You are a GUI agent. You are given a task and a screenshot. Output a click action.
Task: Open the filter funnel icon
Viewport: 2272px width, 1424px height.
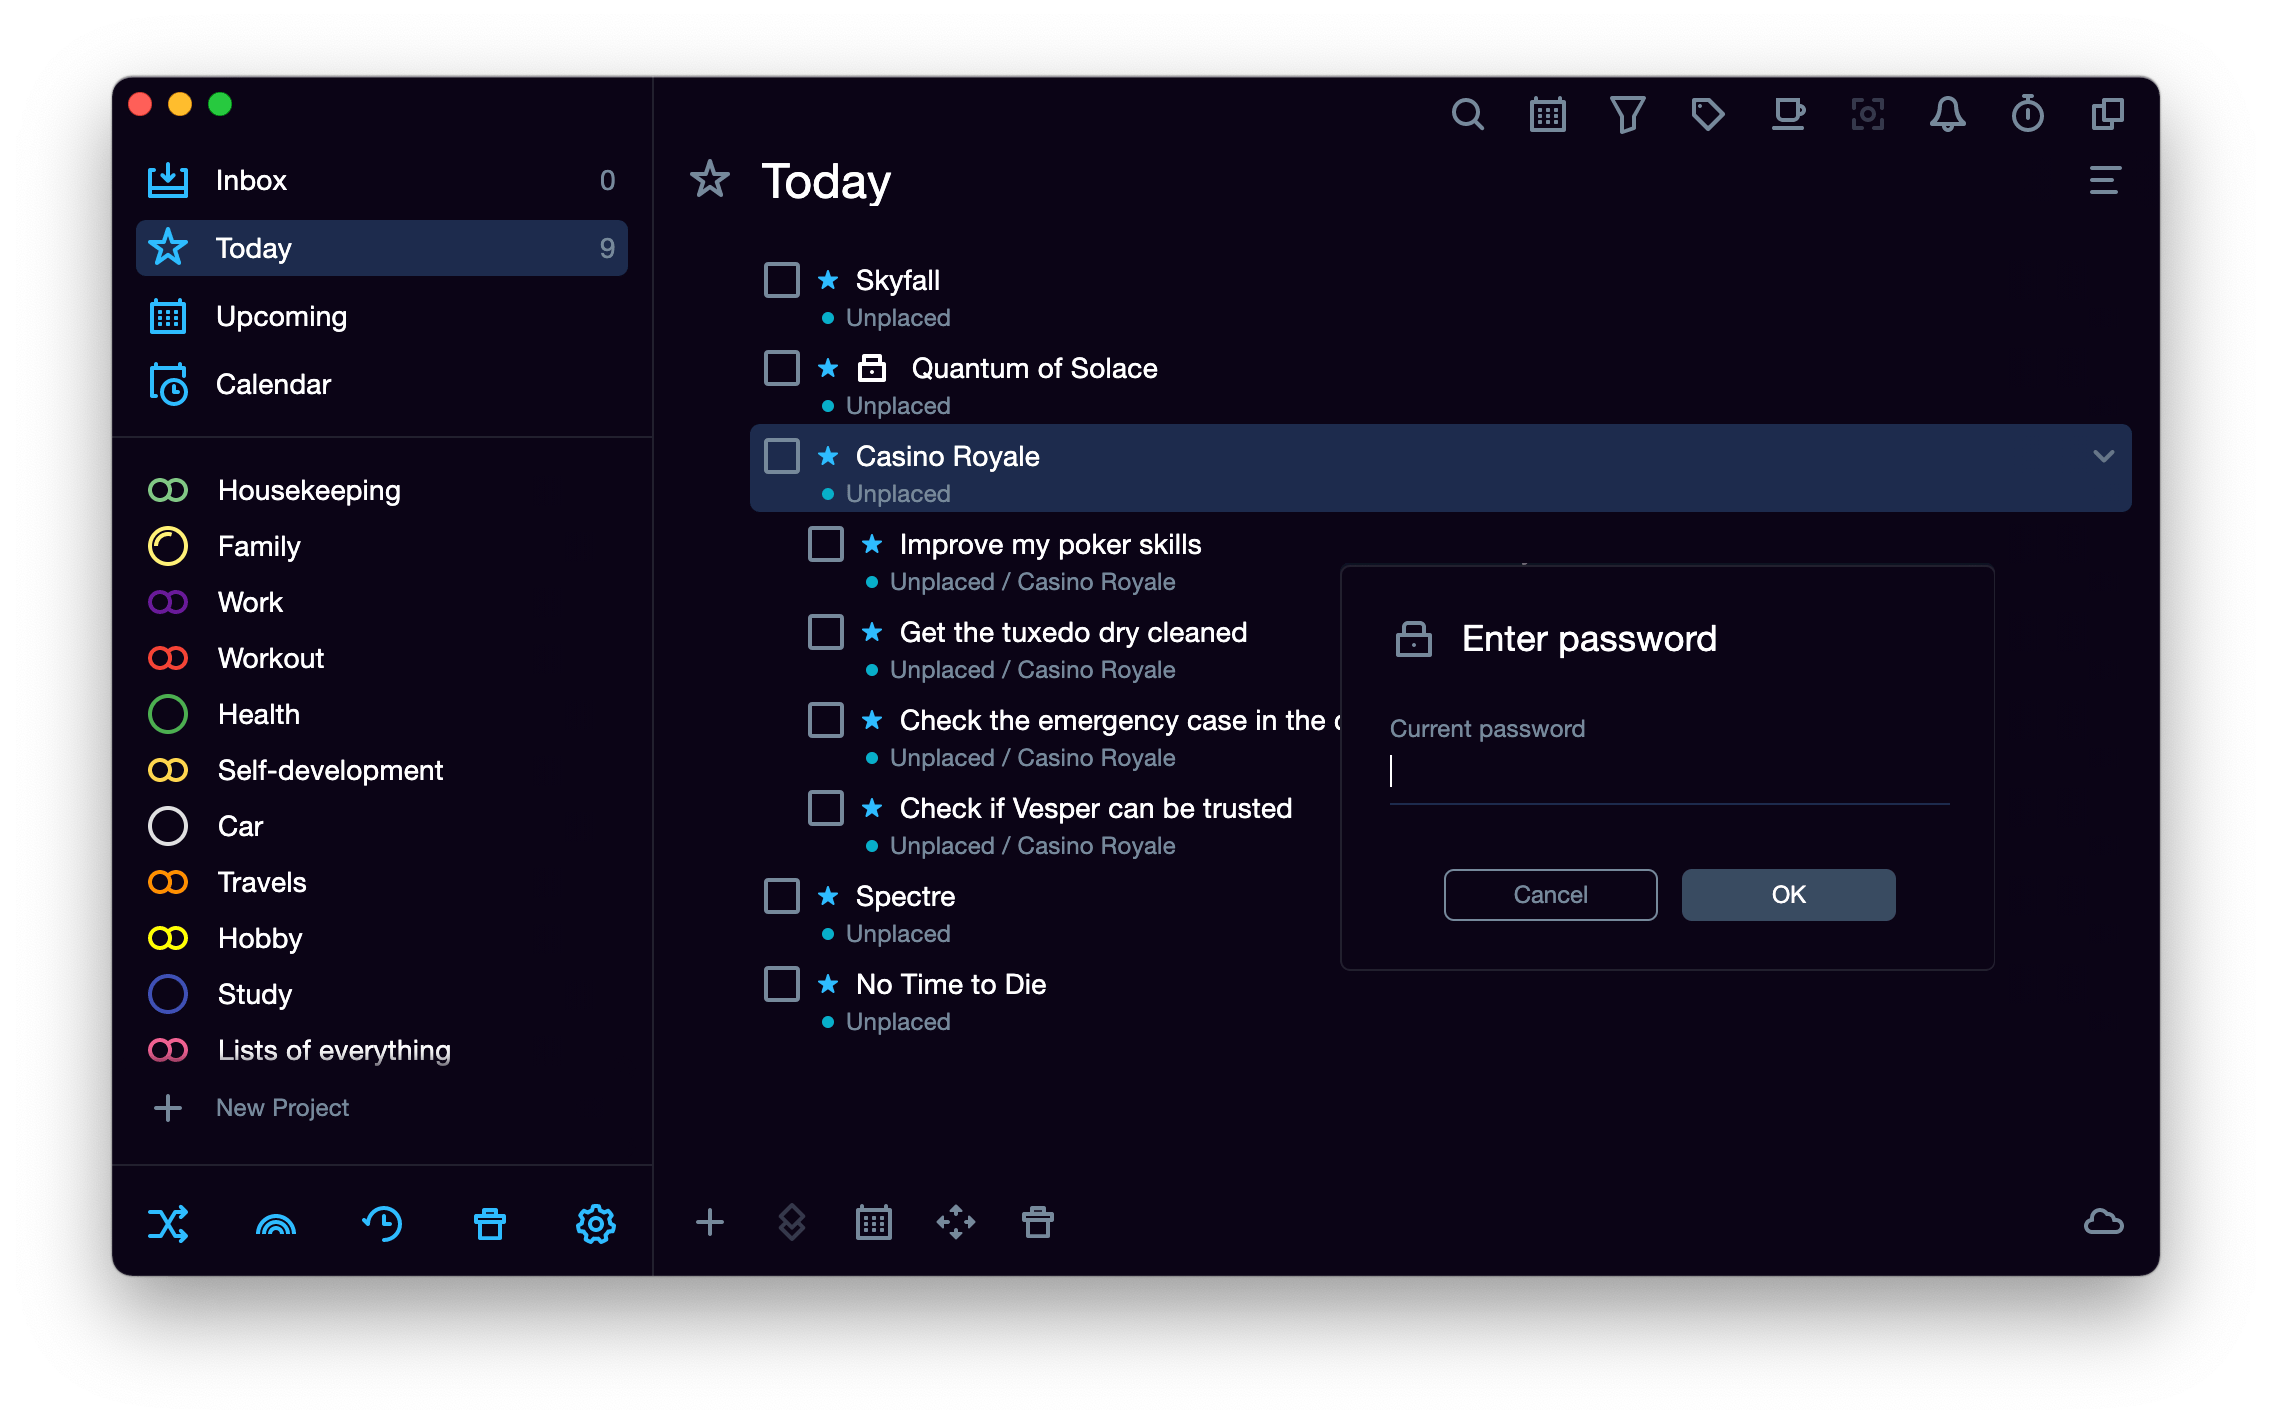click(1627, 115)
